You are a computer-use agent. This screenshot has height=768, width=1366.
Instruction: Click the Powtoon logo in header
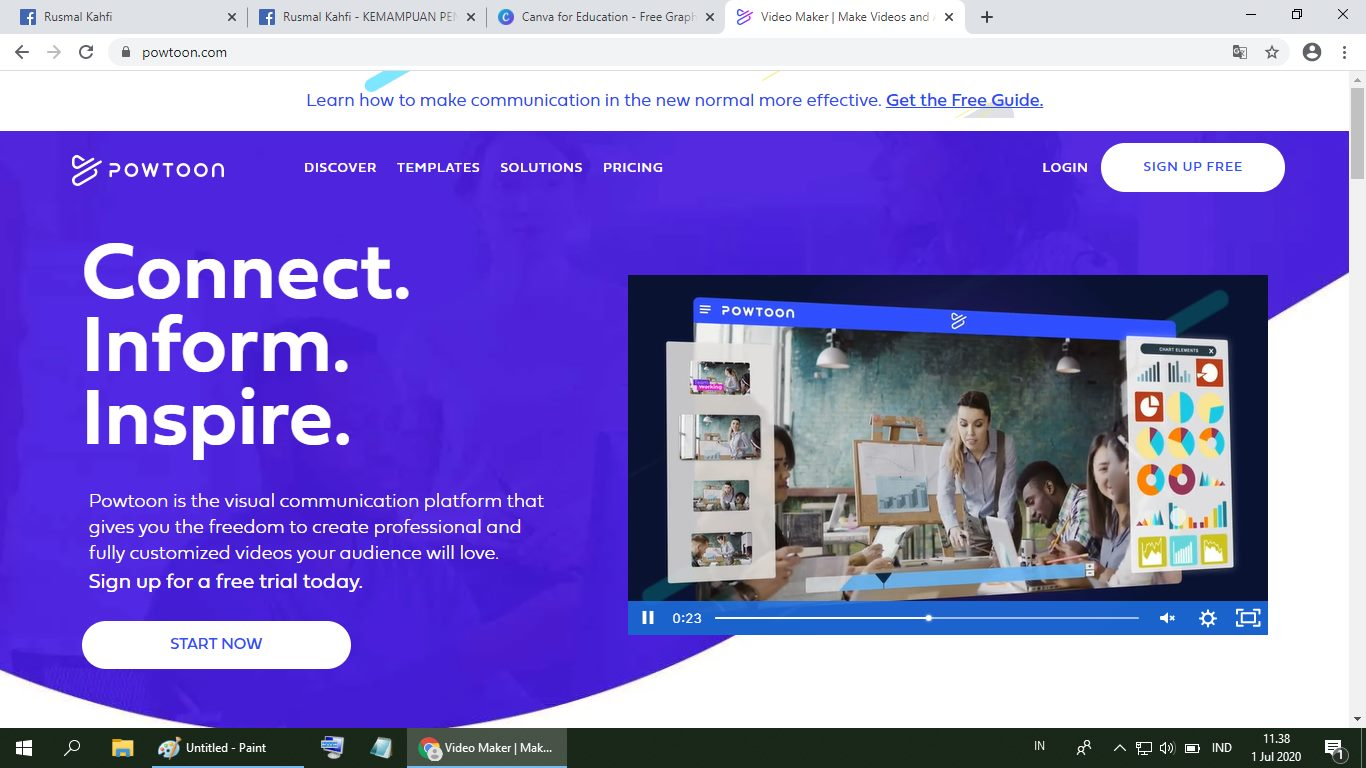pyautogui.click(x=148, y=170)
